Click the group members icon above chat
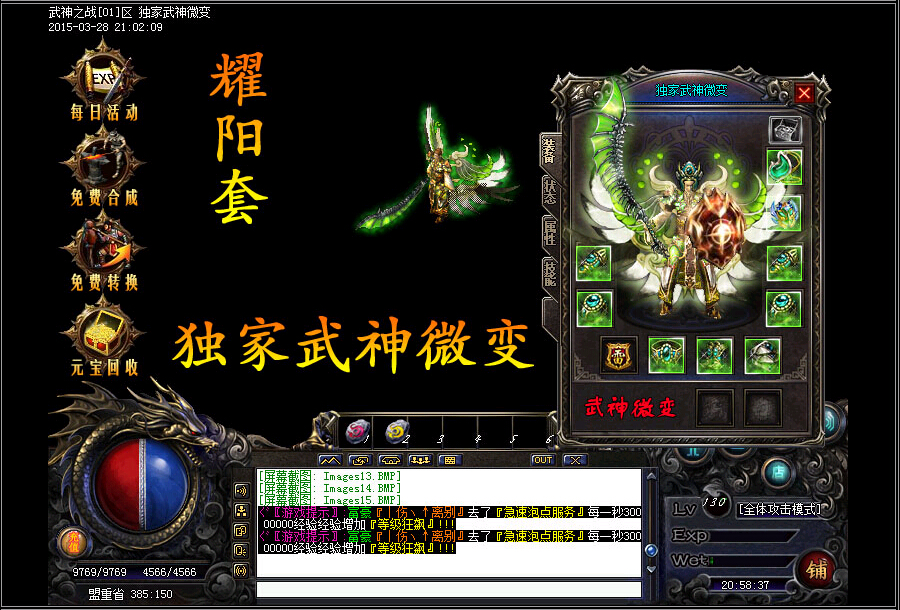Image resolution: width=900 pixels, height=610 pixels. pos(420,460)
